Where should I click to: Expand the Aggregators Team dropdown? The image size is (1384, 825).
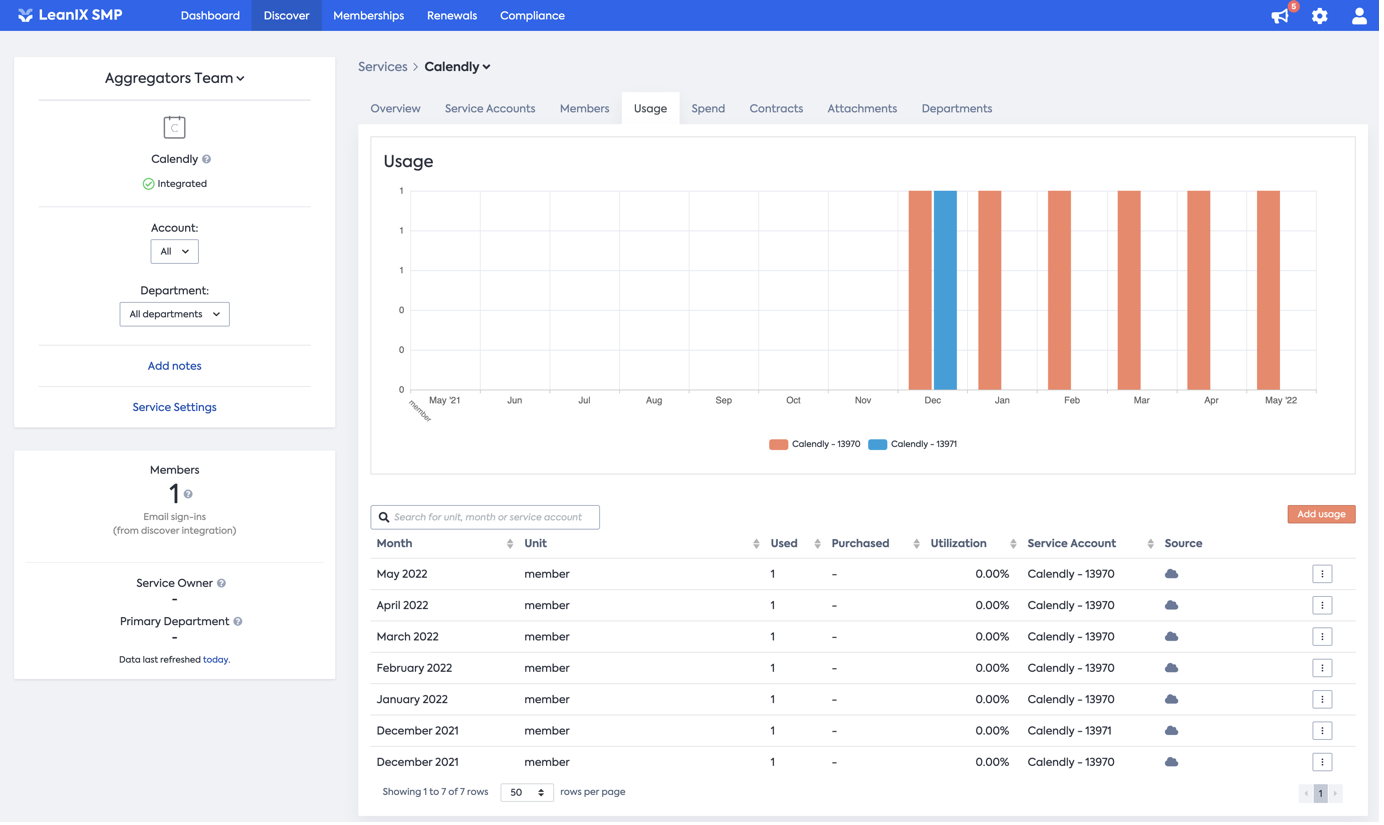[x=175, y=78]
